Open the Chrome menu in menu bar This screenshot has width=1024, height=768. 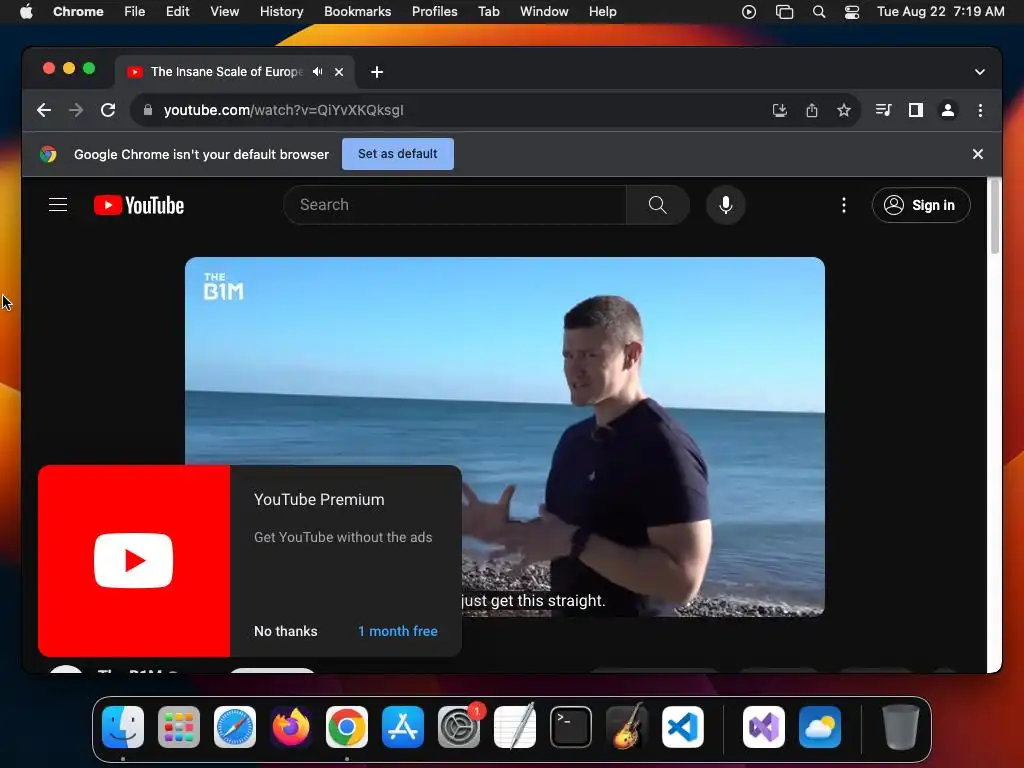78,12
